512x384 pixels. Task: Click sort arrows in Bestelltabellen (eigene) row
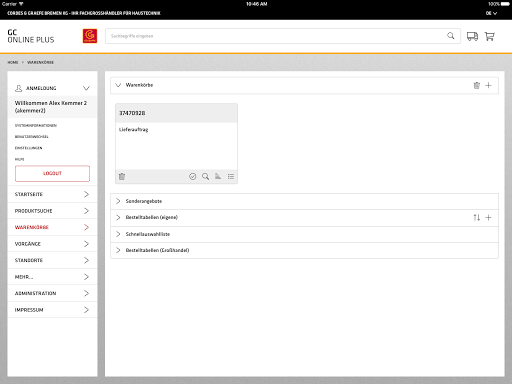click(477, 218)
